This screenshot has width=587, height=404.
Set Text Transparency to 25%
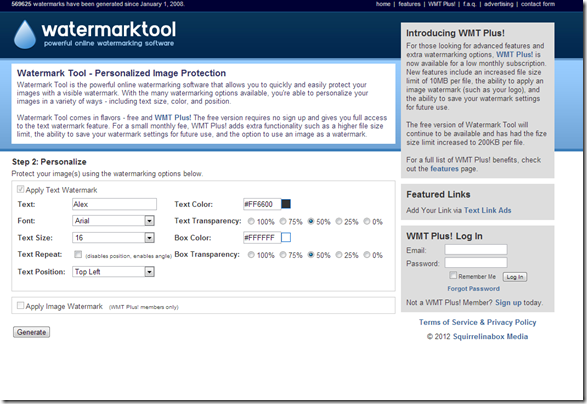(x=339, y=221)
